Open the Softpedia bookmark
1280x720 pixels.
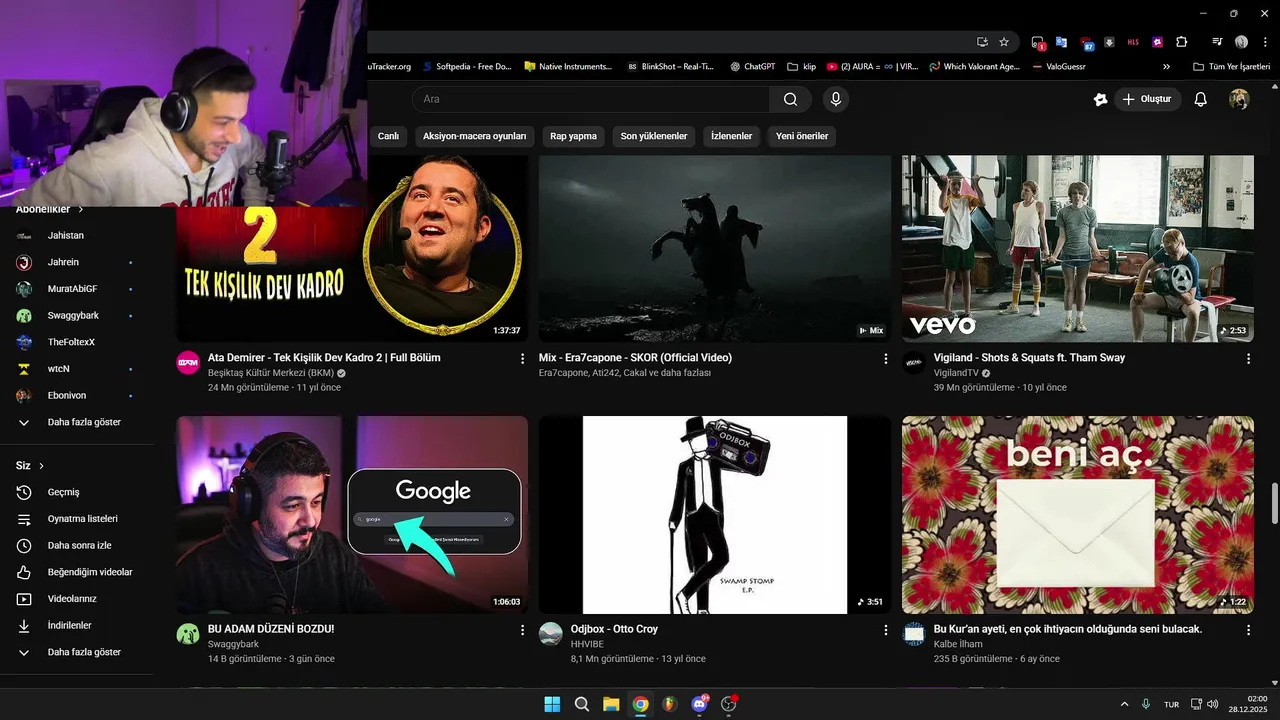(467, 67)
